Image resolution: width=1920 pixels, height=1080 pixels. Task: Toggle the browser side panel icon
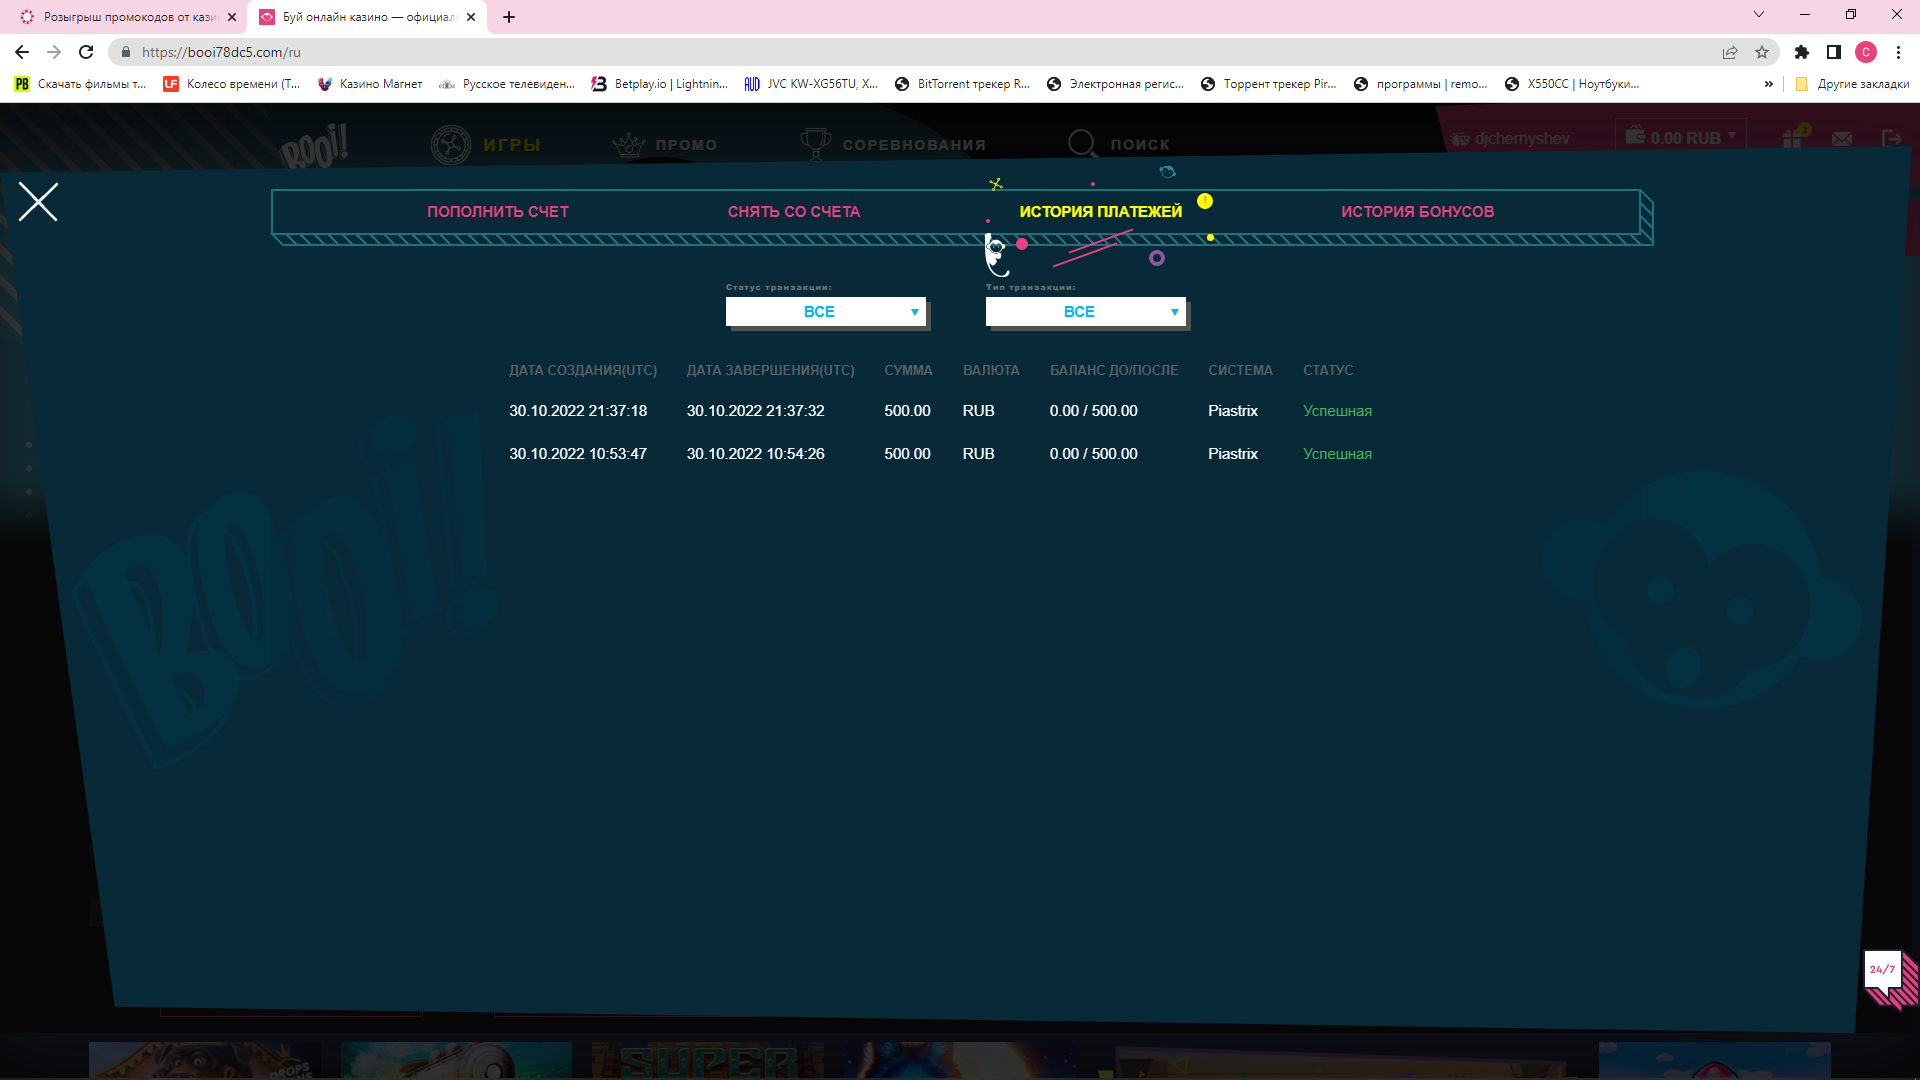pos(1834,52)
